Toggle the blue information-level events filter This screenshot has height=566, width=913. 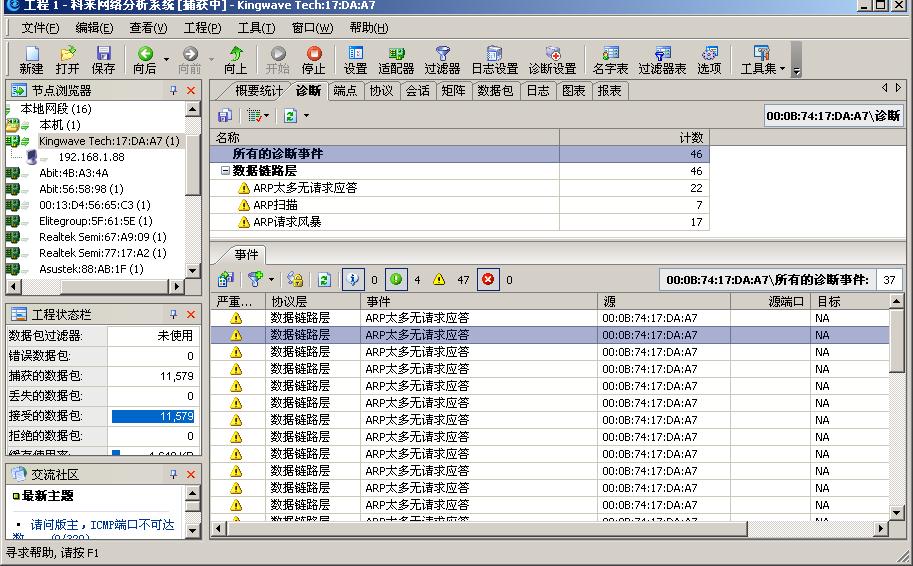(x=353, y=280)
